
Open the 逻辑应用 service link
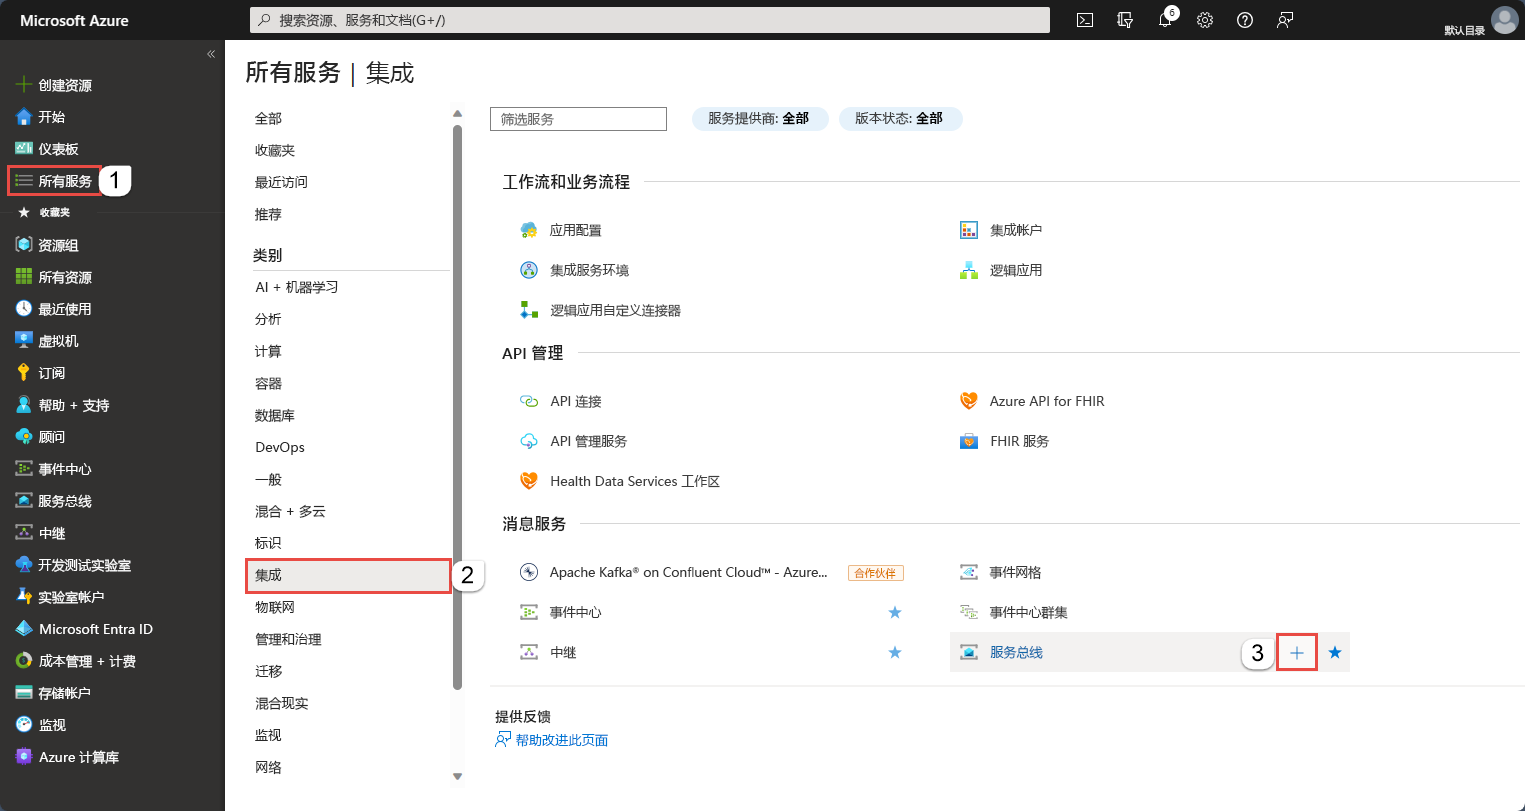[x=1016, y=270]
